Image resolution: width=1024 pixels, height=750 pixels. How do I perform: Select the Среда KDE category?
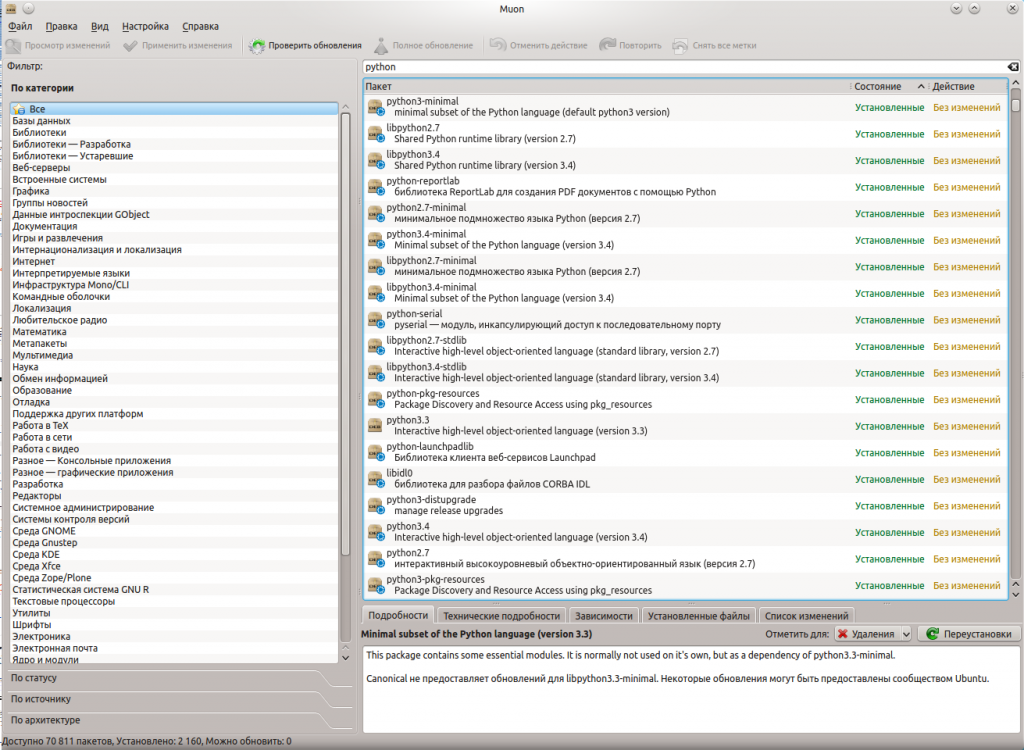point(174,554)
